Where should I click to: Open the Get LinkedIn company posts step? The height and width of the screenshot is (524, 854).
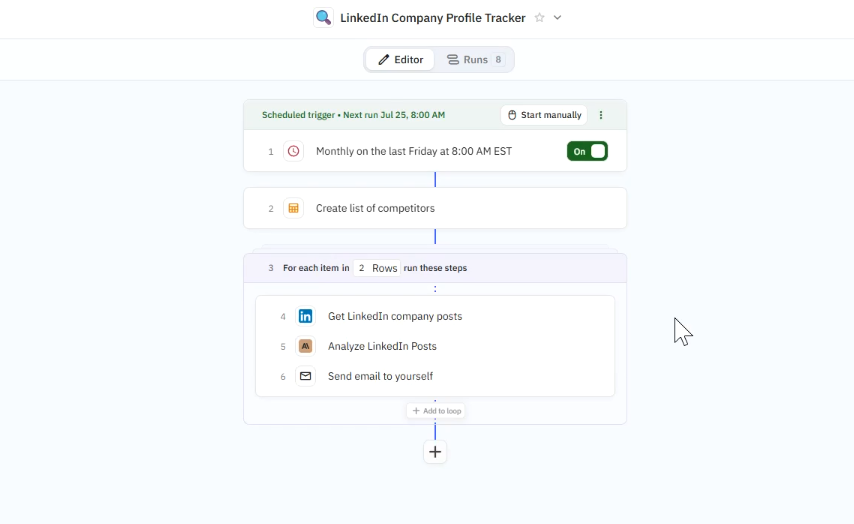click(x=435, y=316)
